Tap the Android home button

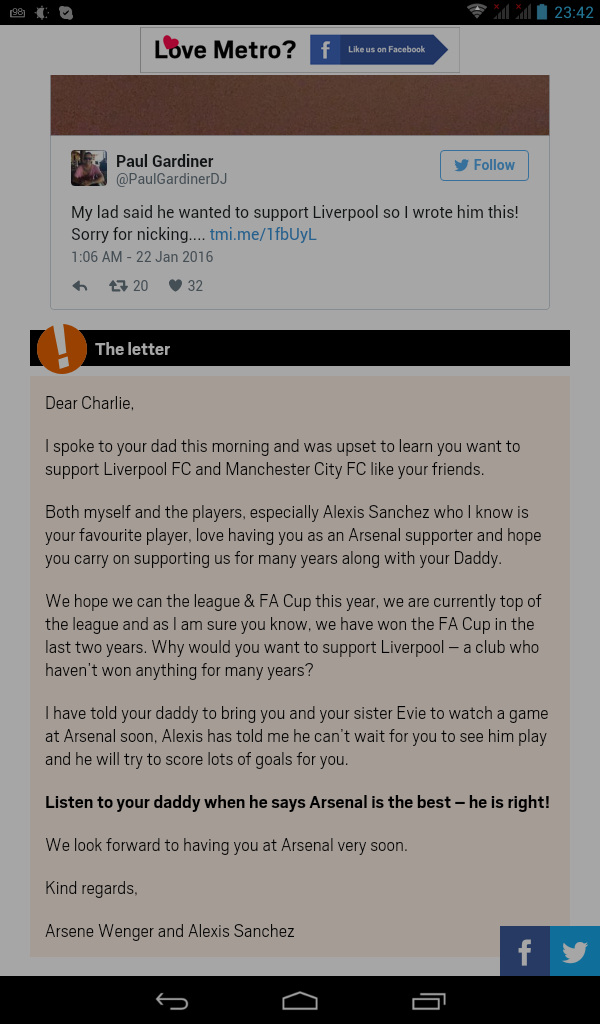pos(300,1000)
